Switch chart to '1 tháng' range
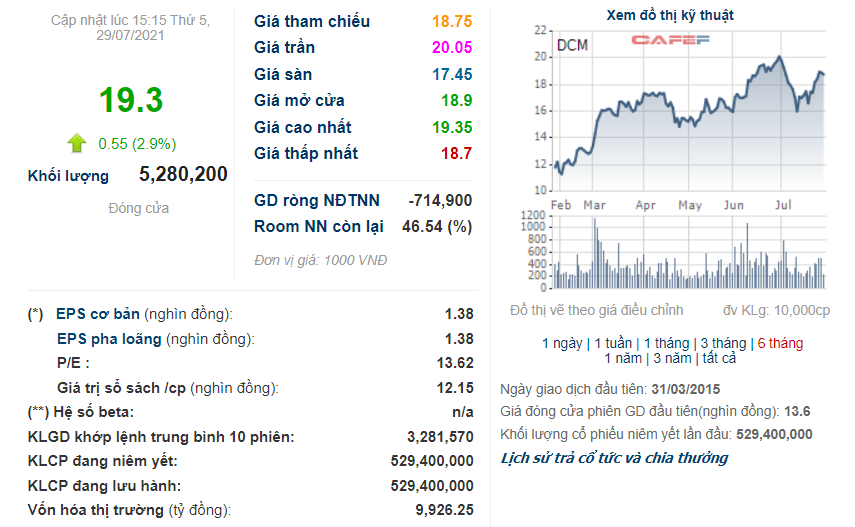Viewport: 855px width, 527px height. click(x=669, y=343)
